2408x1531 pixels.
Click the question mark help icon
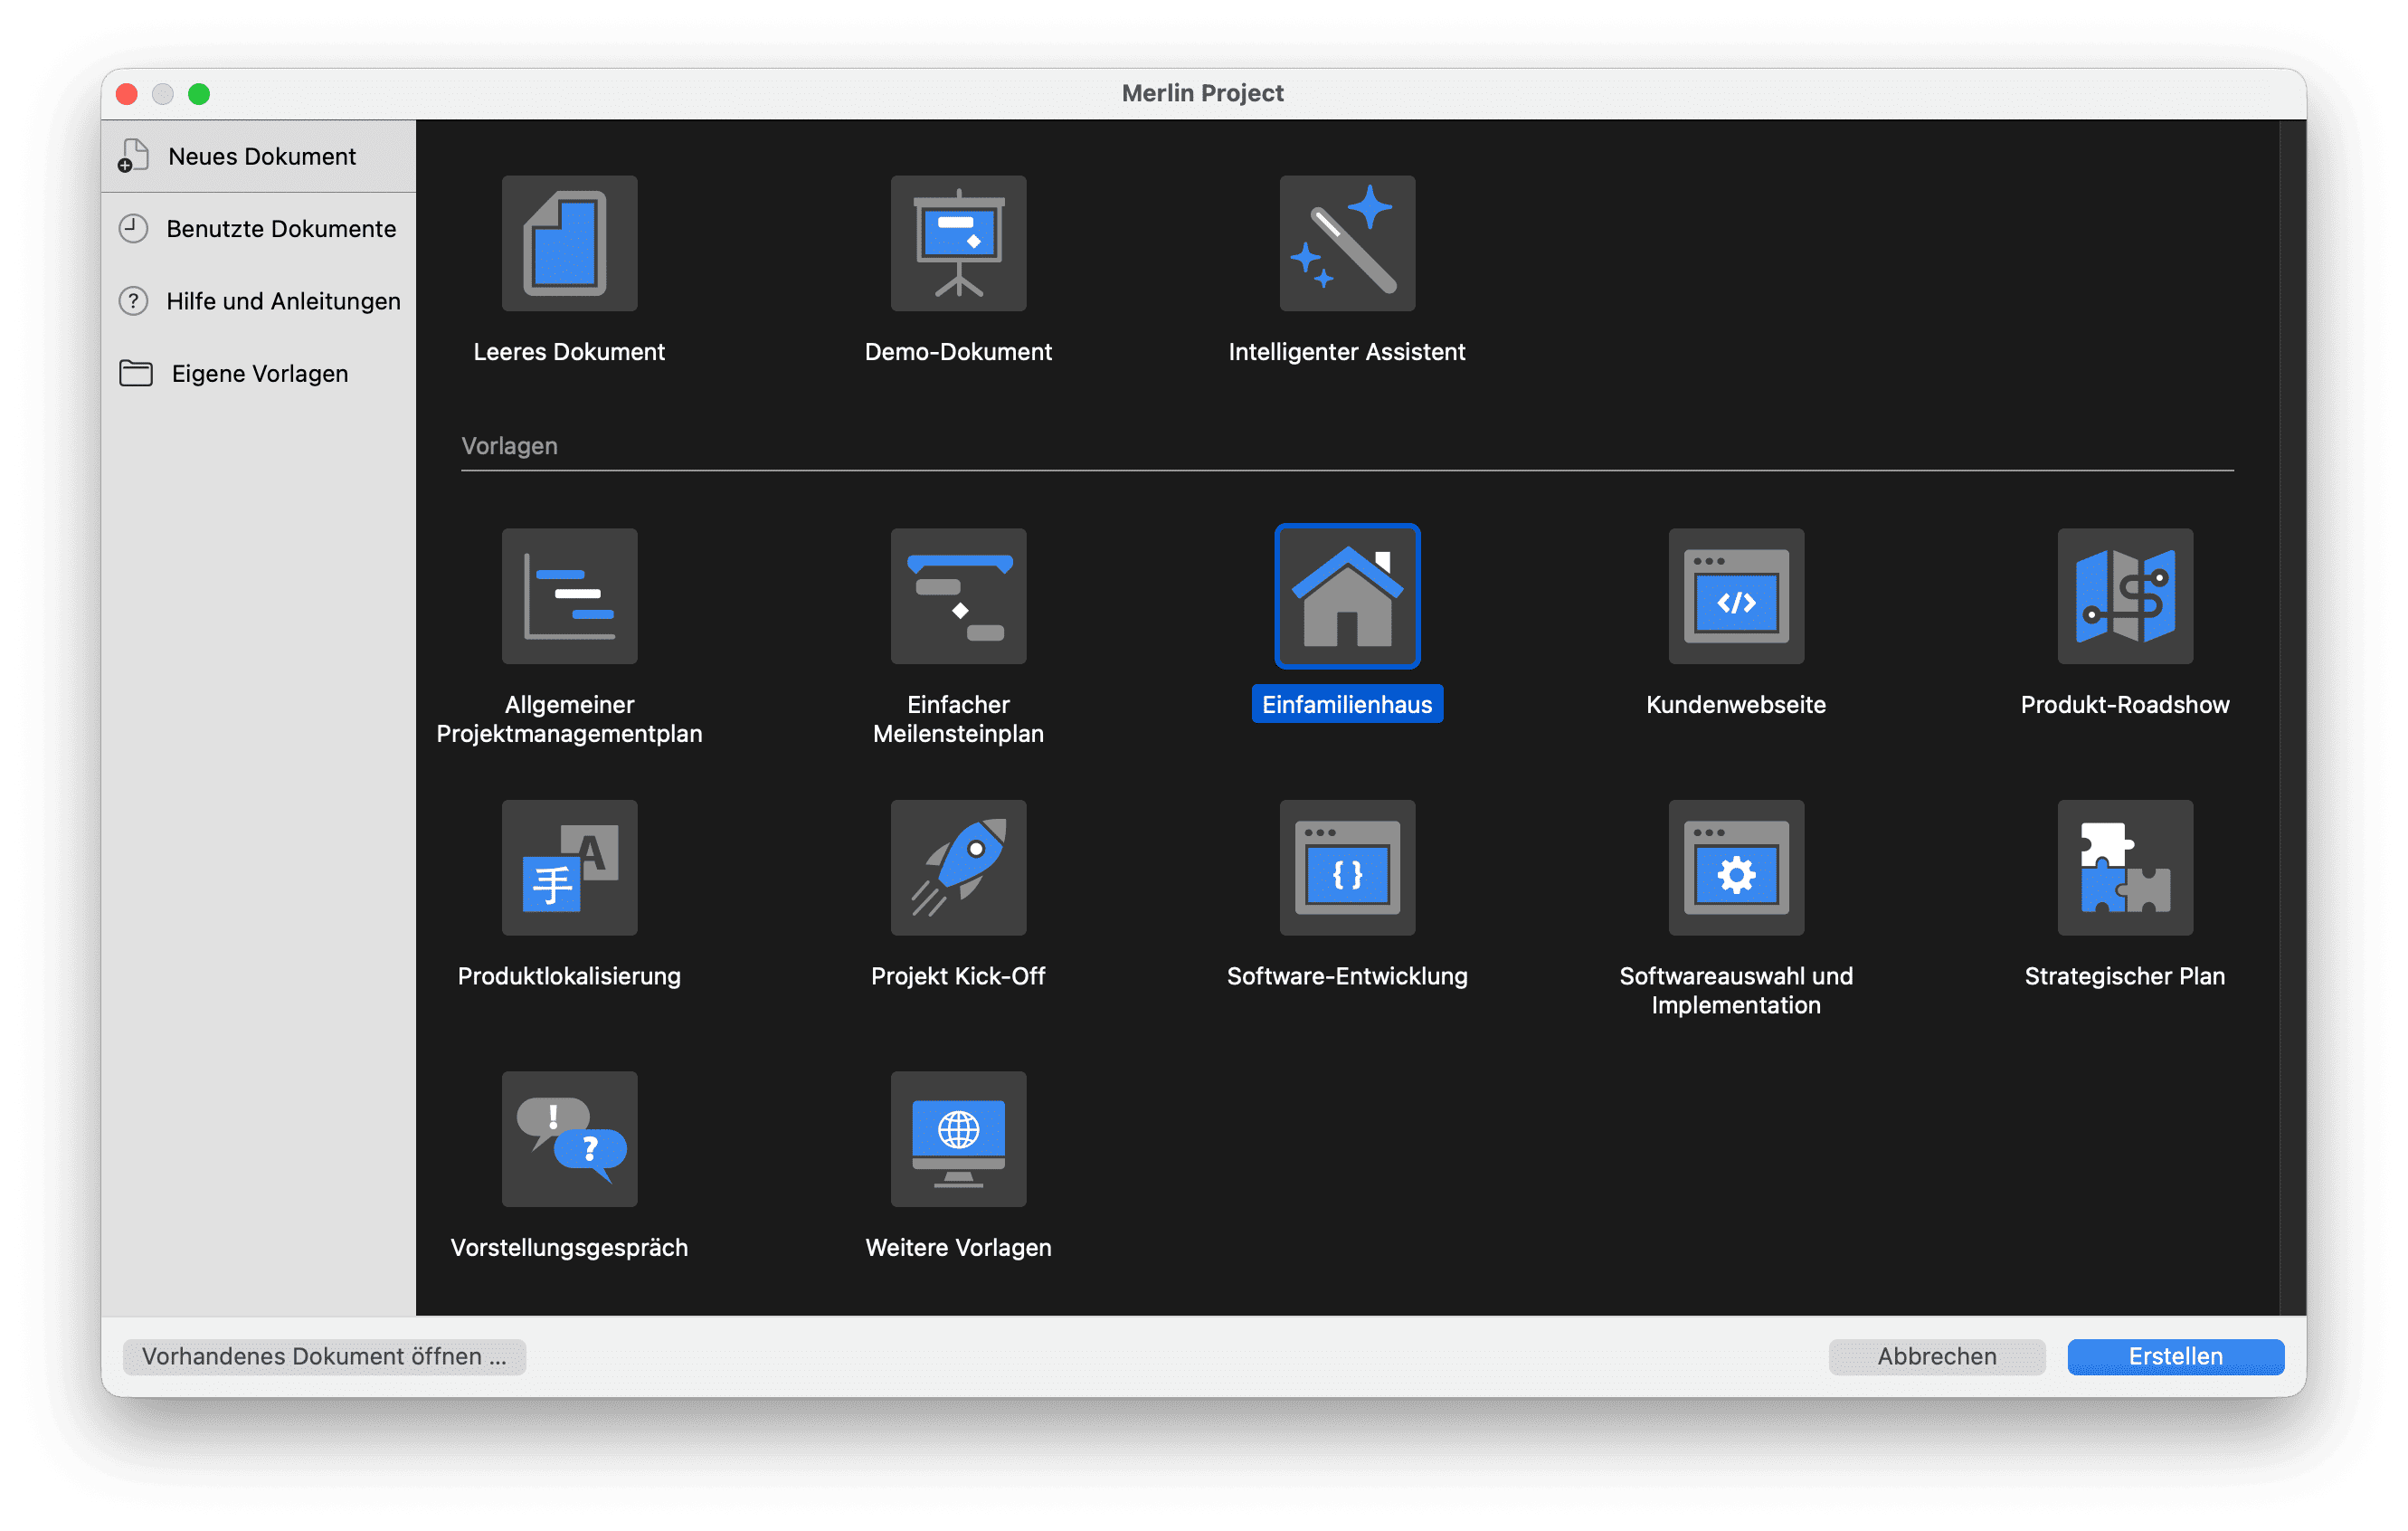133,301
